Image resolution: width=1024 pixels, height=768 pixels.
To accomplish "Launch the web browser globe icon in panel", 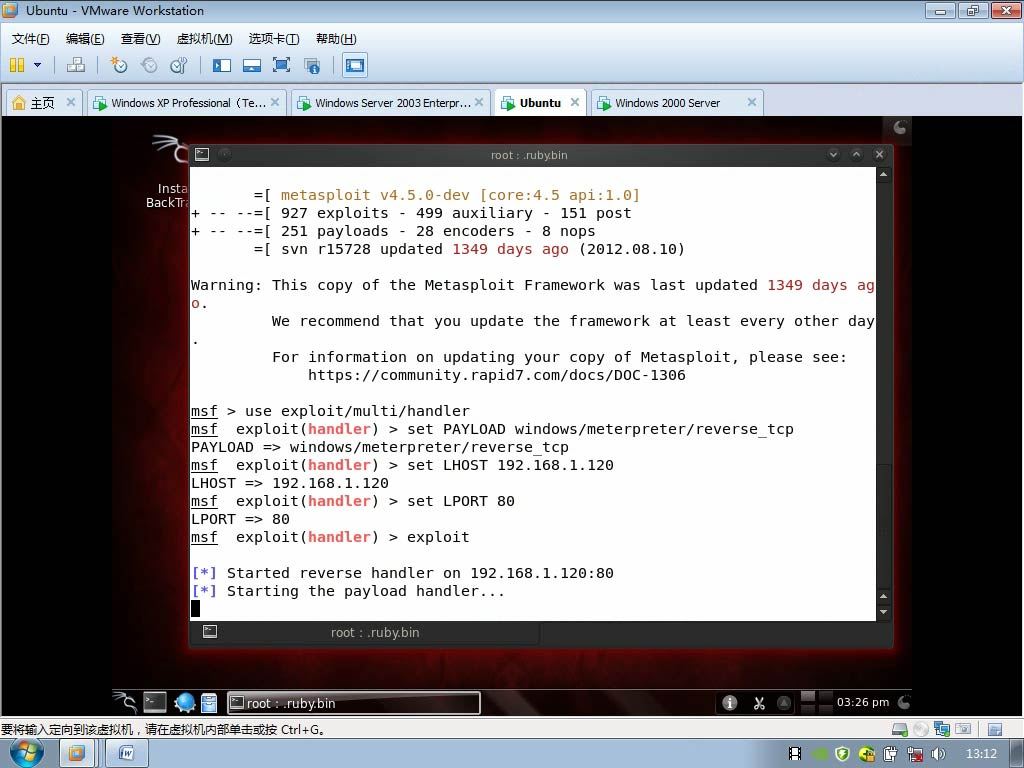I will [185, 703].
